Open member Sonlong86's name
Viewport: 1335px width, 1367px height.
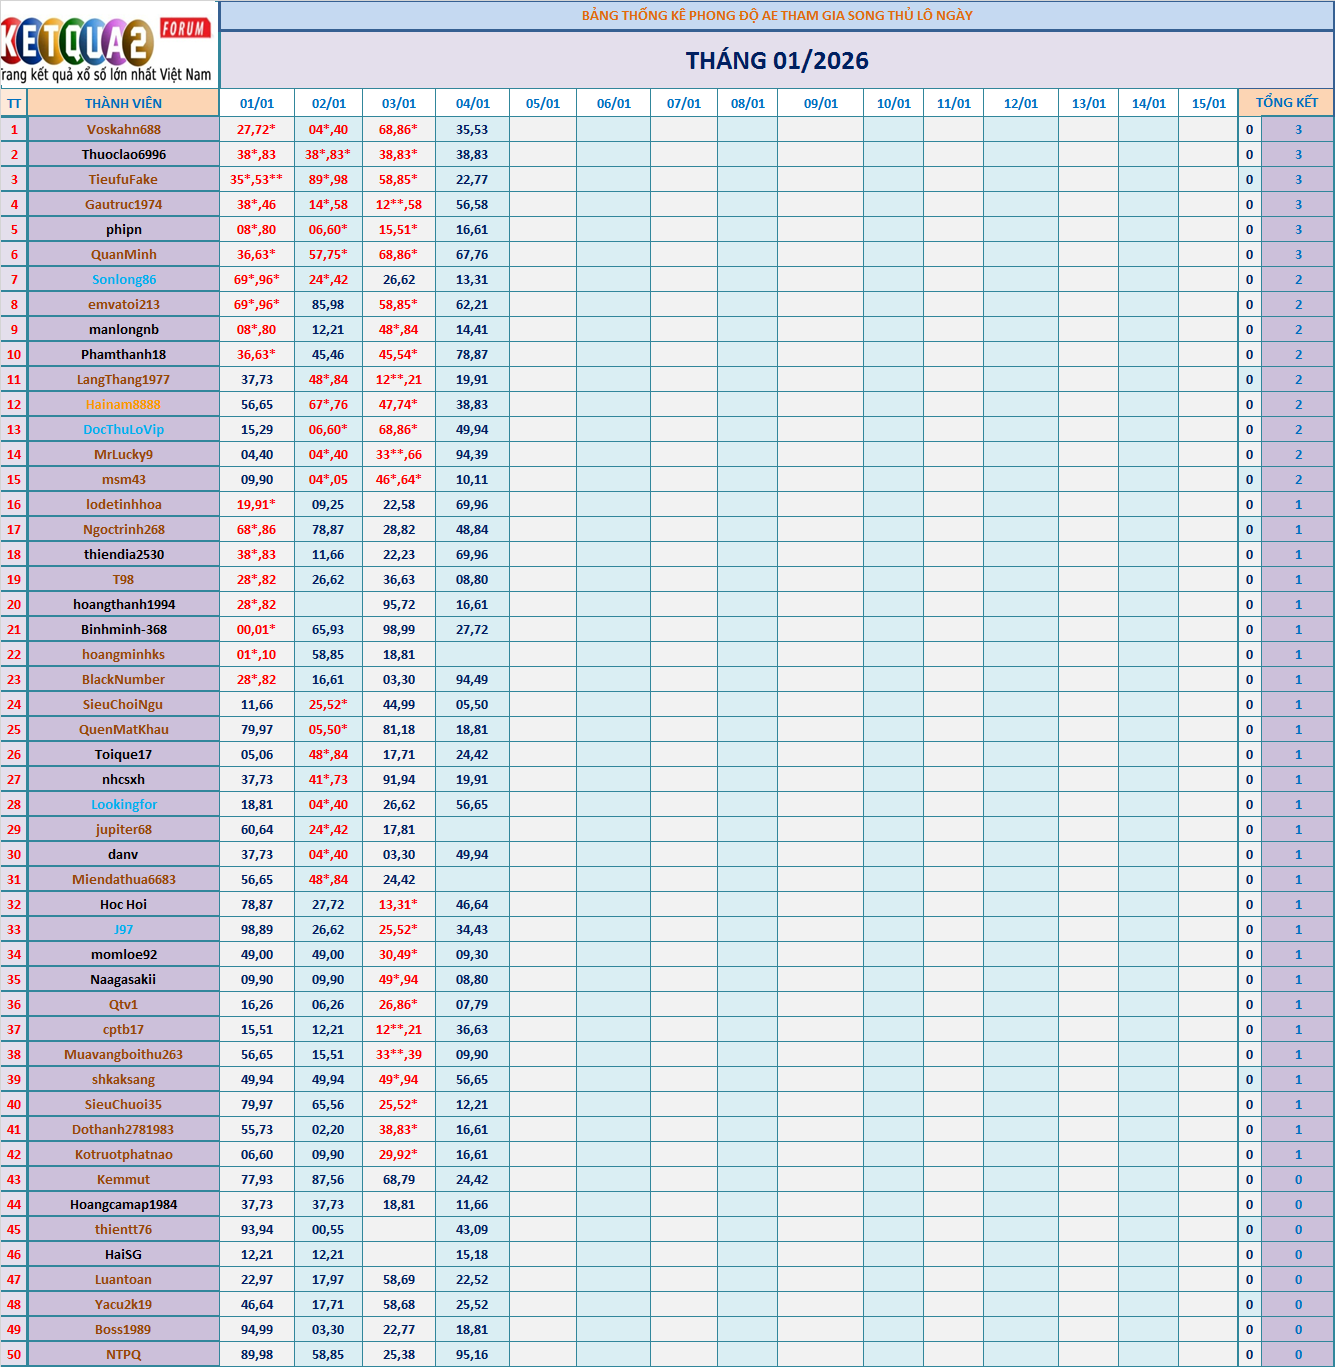point(123,279)
